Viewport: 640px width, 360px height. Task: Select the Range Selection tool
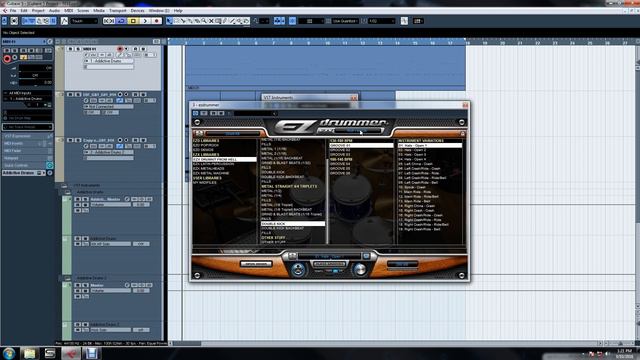pyautogui.click(x=176, y=21)
